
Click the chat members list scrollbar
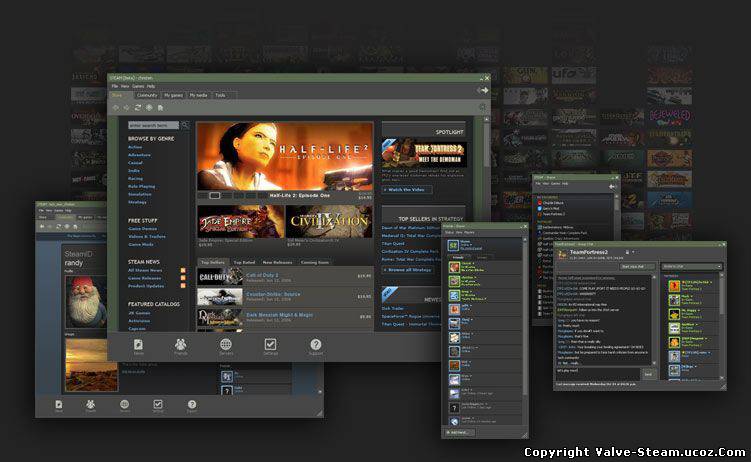point(721,327)
